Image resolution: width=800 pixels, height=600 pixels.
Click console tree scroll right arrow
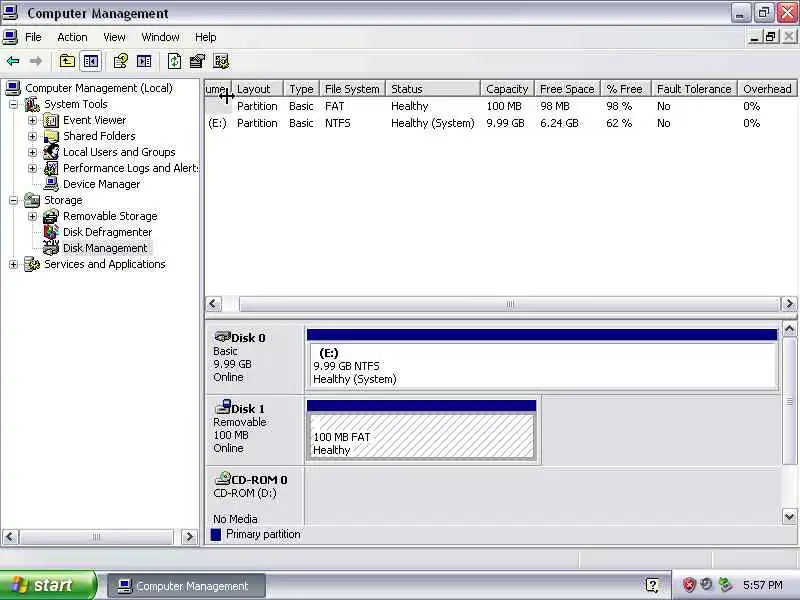(189, 537)
